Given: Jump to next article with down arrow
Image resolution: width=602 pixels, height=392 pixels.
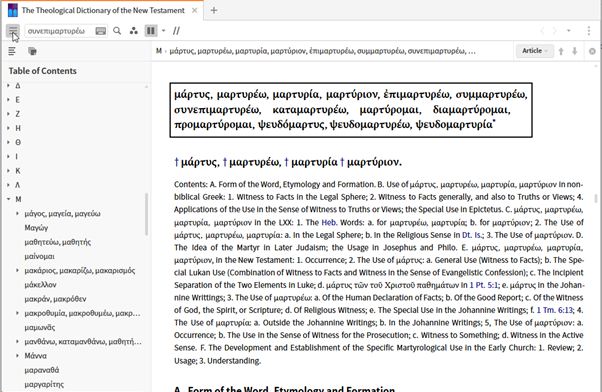Looking at the screenshot, I should tap(575, 51).
